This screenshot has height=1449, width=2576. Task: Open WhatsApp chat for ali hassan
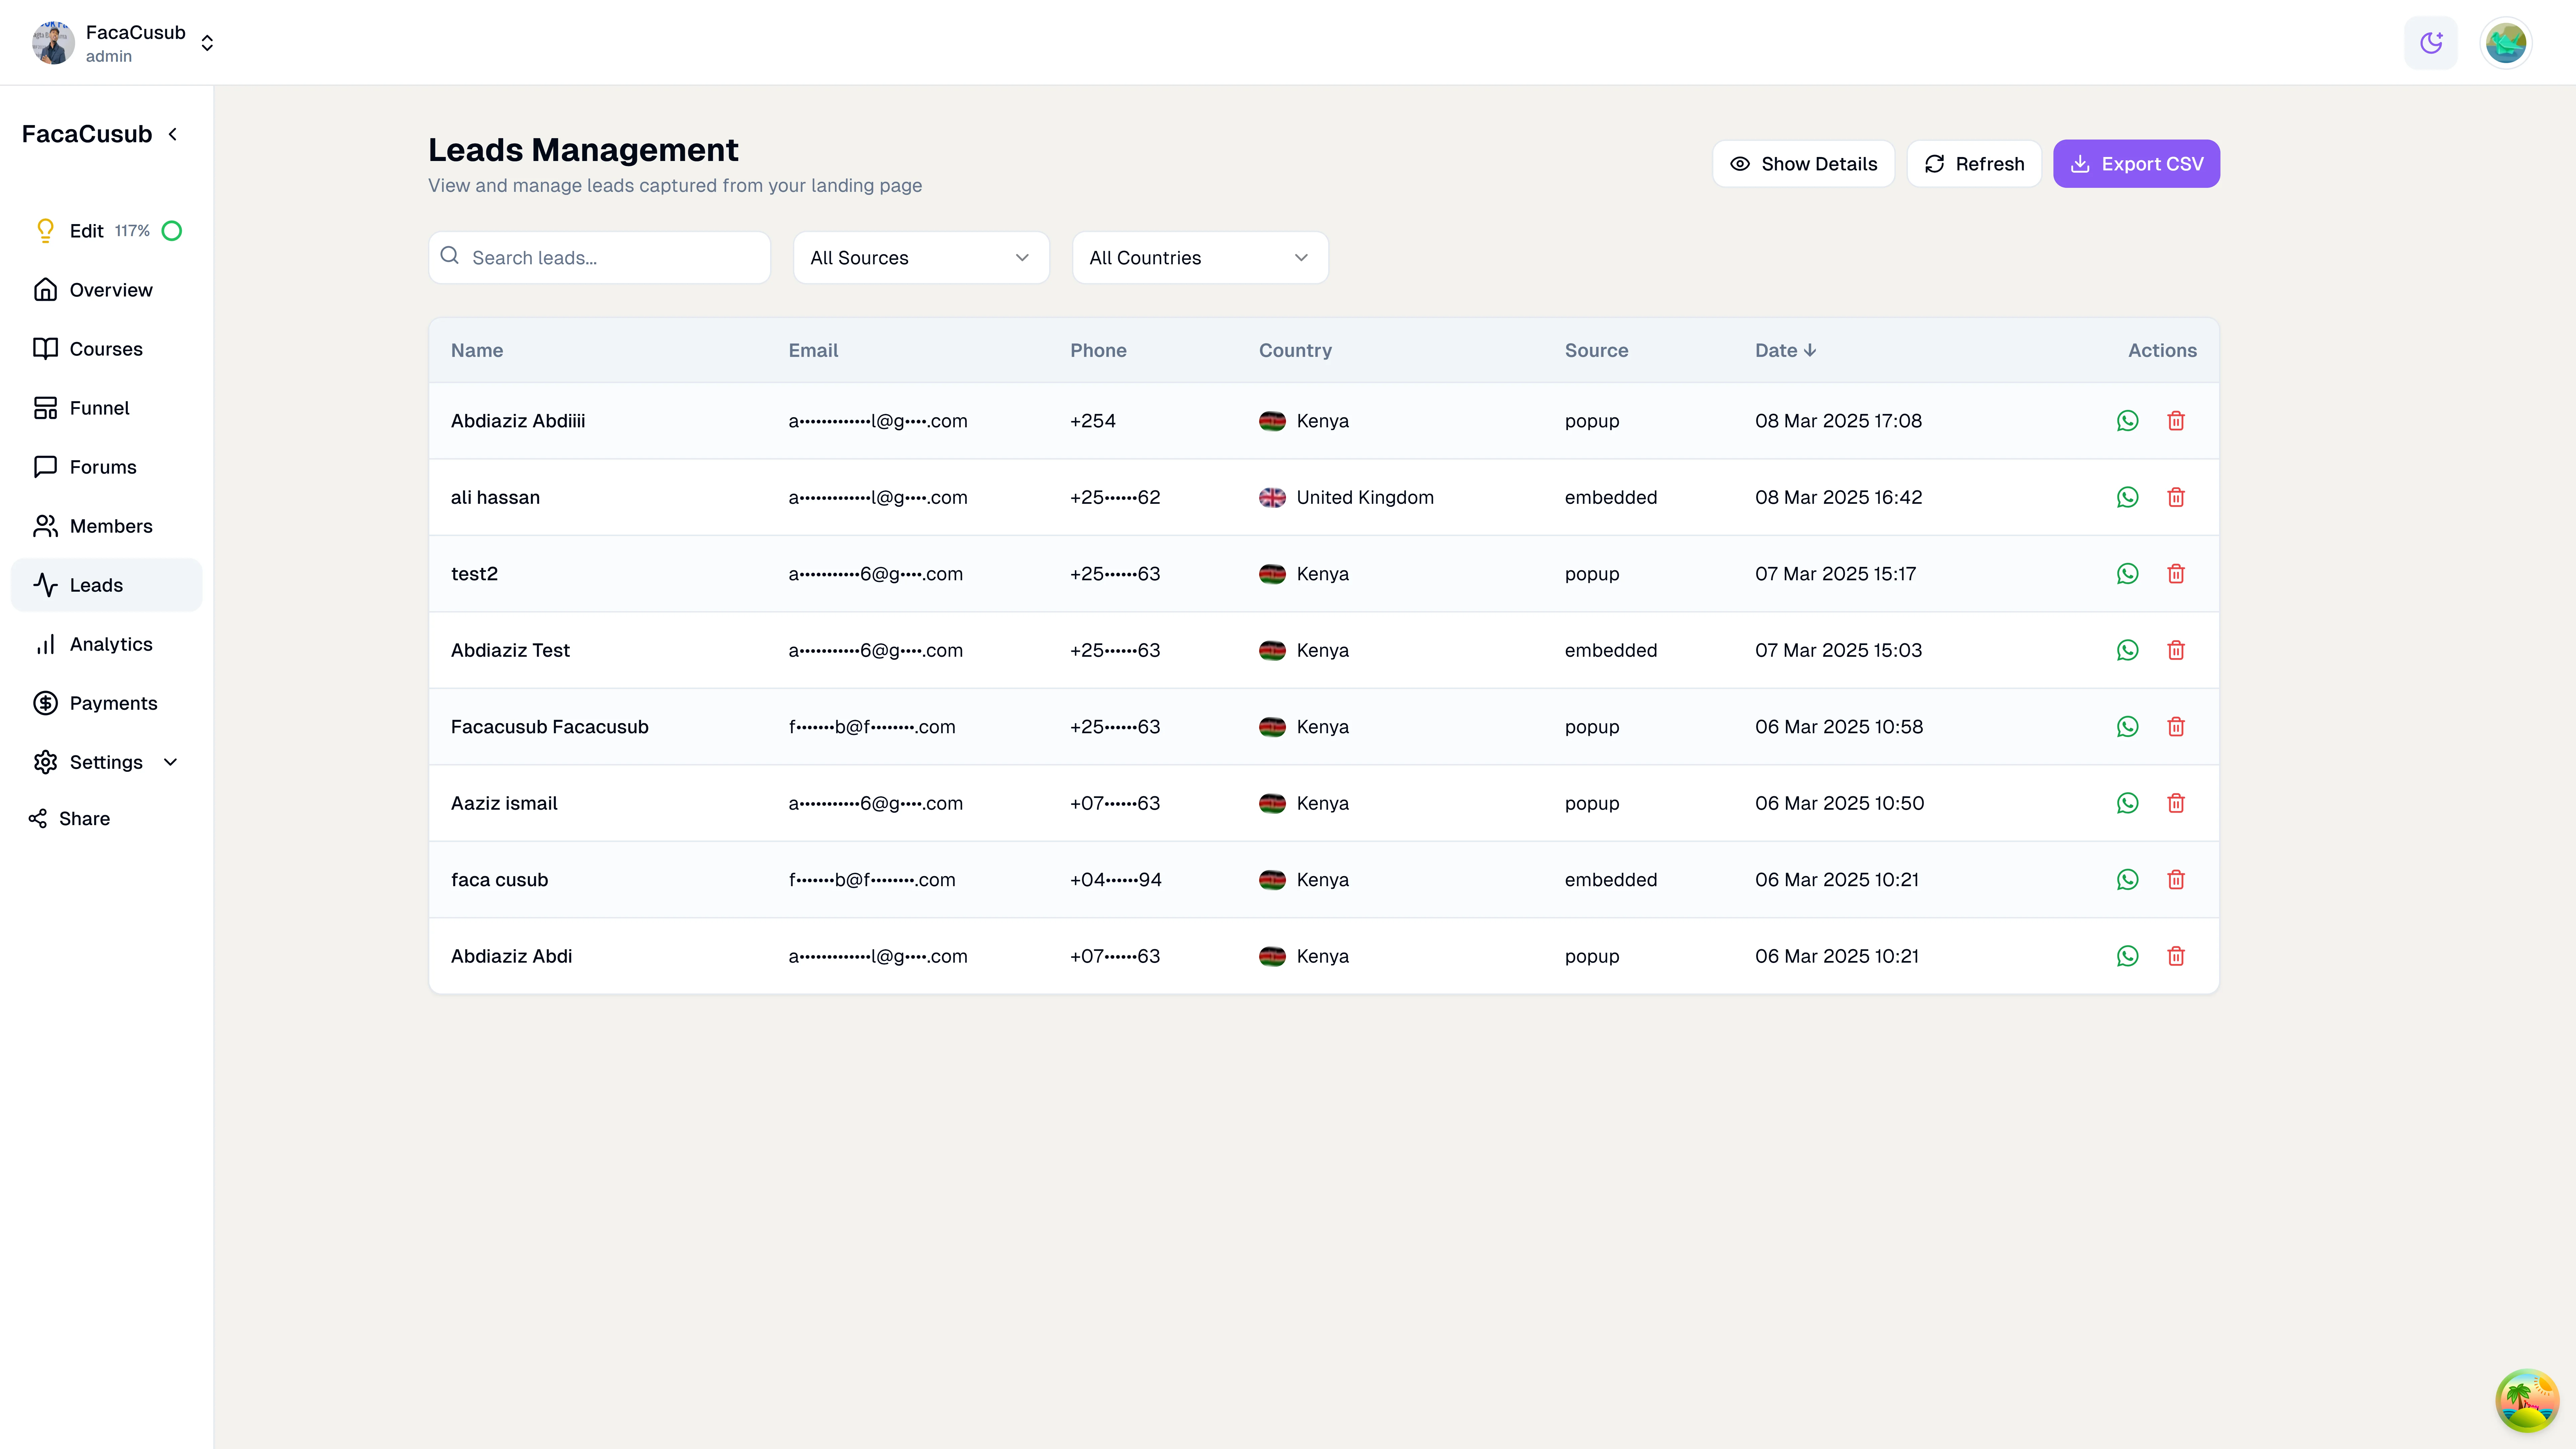pyautogui.click(x=2127, y=497)
